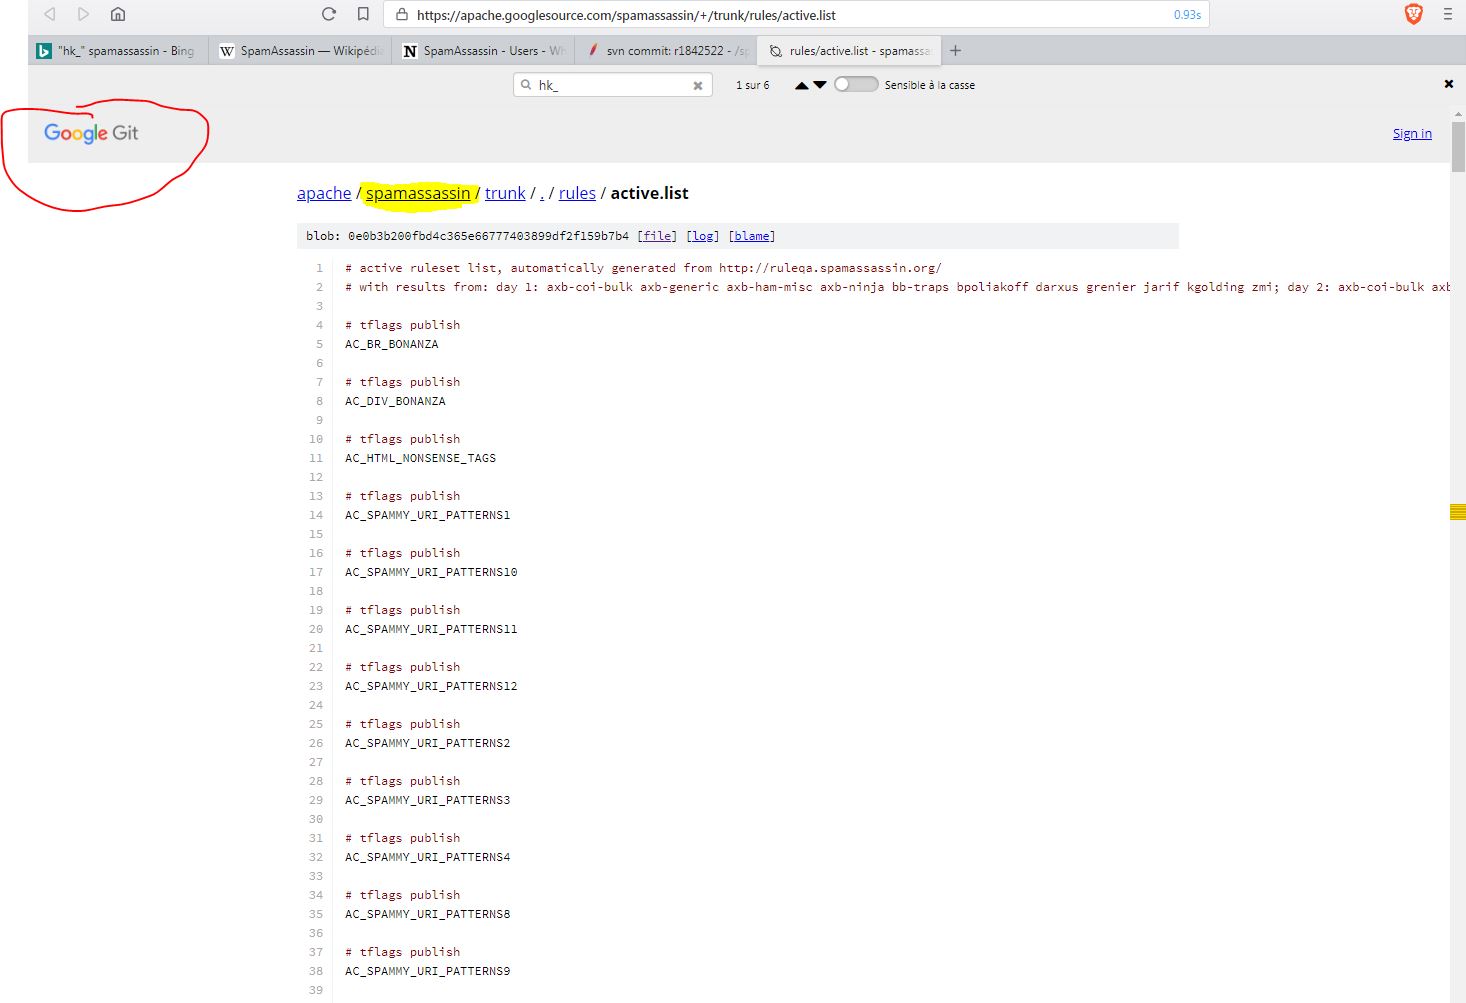Clear the find-in-page search field
Viewport: 1466px width, 1003px height.
698,86
